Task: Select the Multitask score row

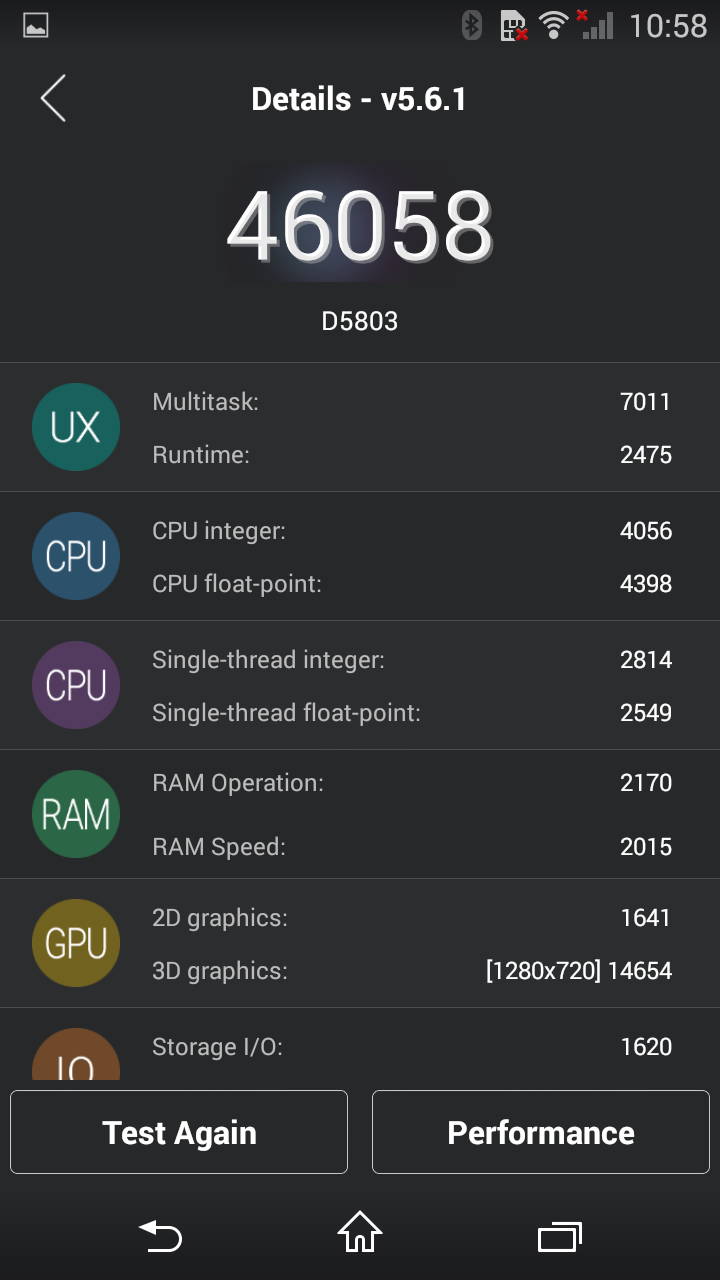Action: click(411, 402)
